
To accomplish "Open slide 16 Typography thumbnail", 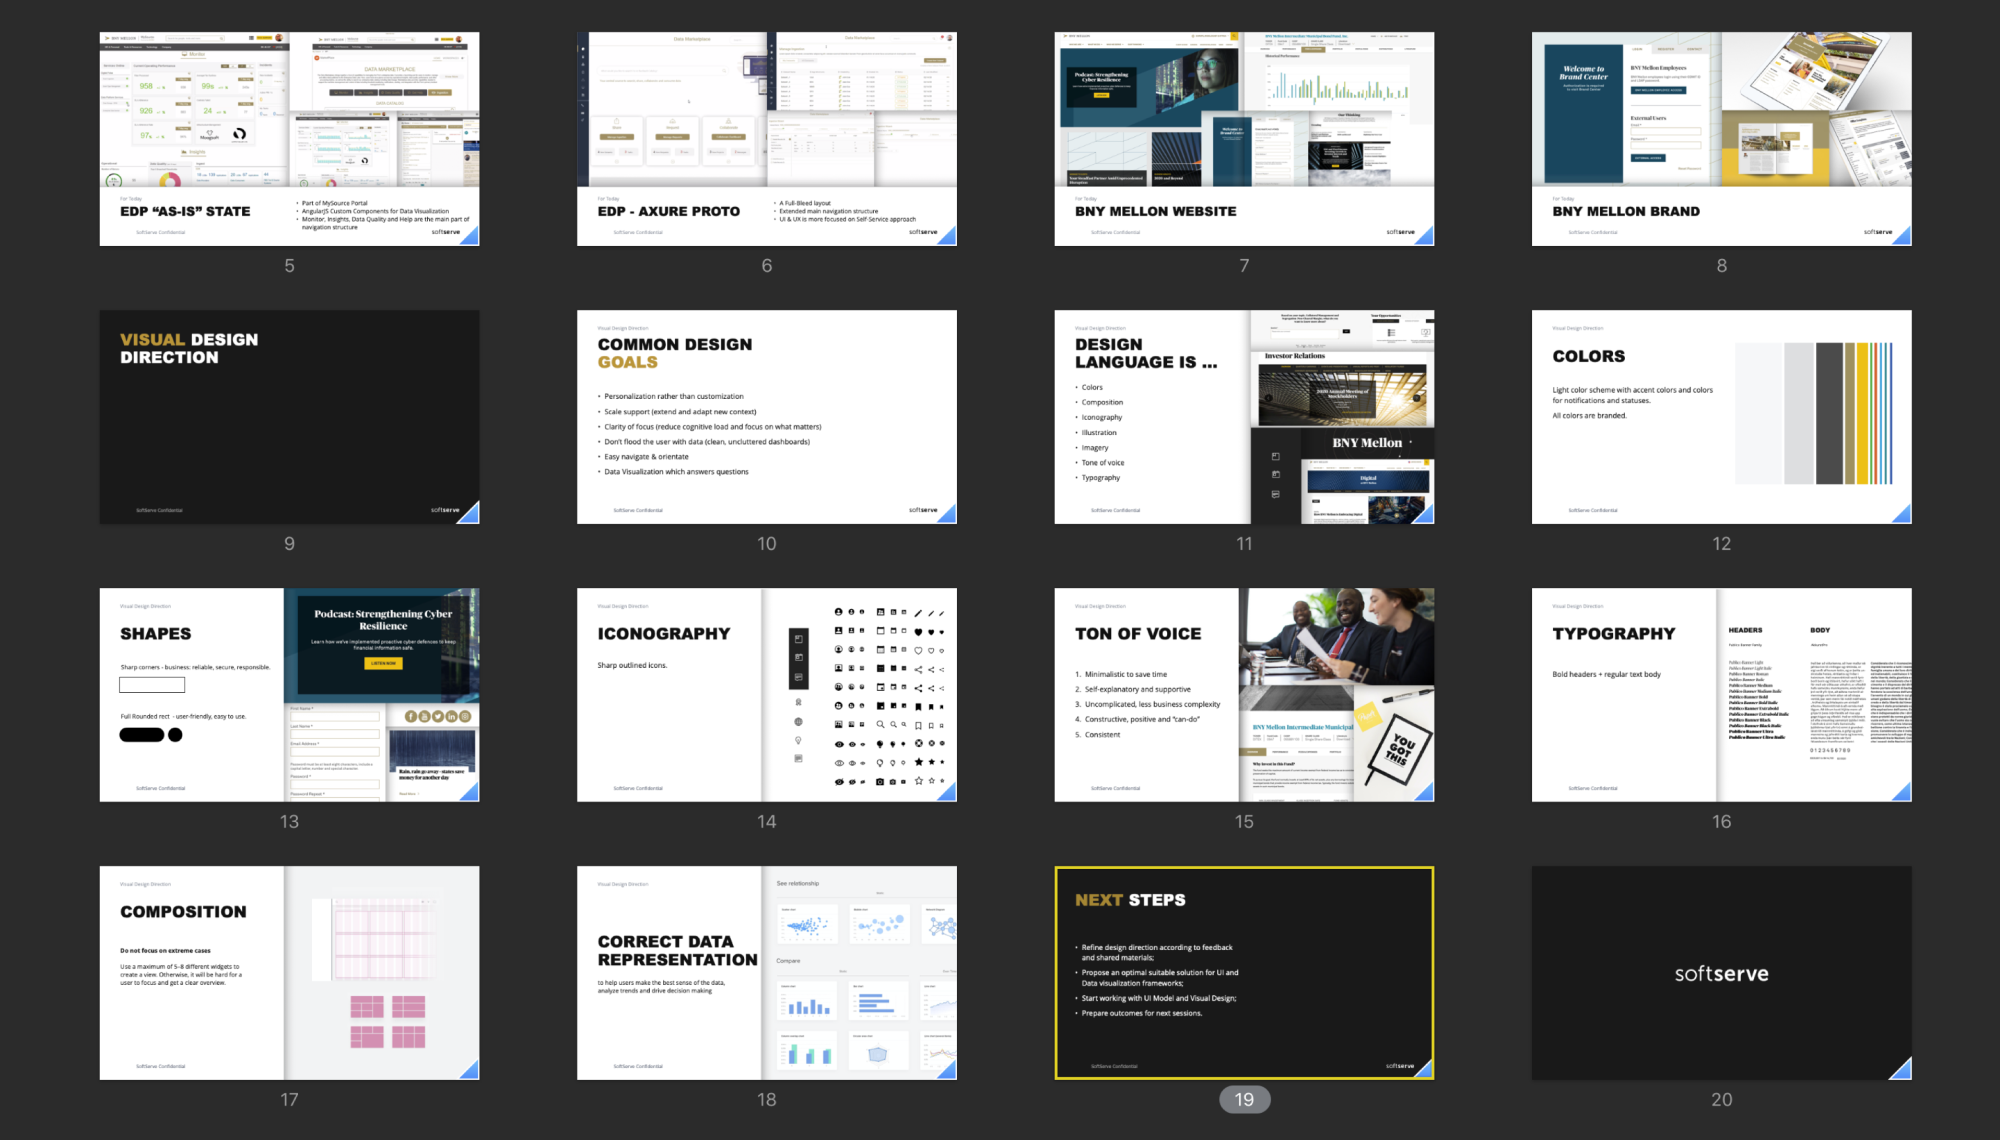I will coord(1722,694).
